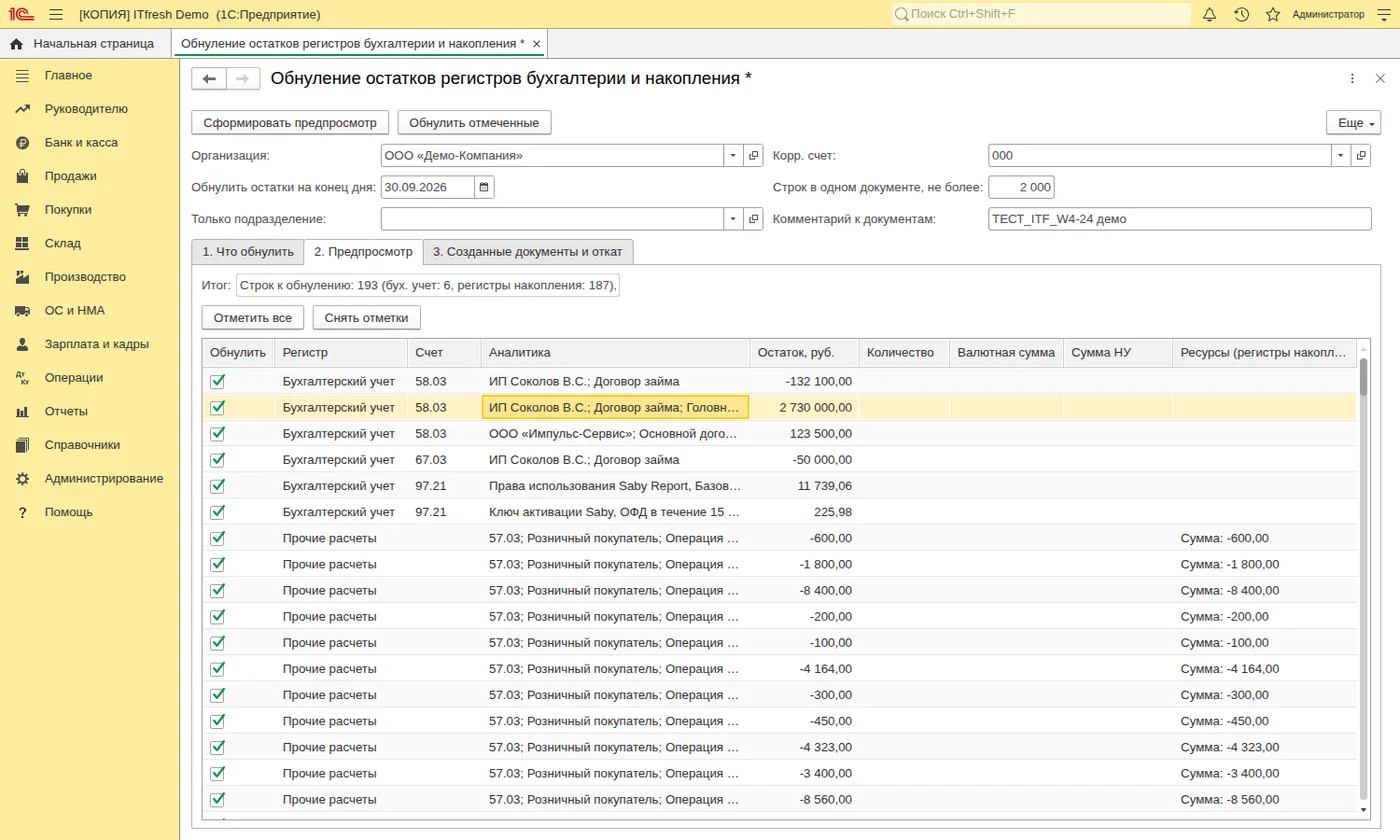
Task: Sort table by Остаток, руб. column header
Action: pos(804,353)
